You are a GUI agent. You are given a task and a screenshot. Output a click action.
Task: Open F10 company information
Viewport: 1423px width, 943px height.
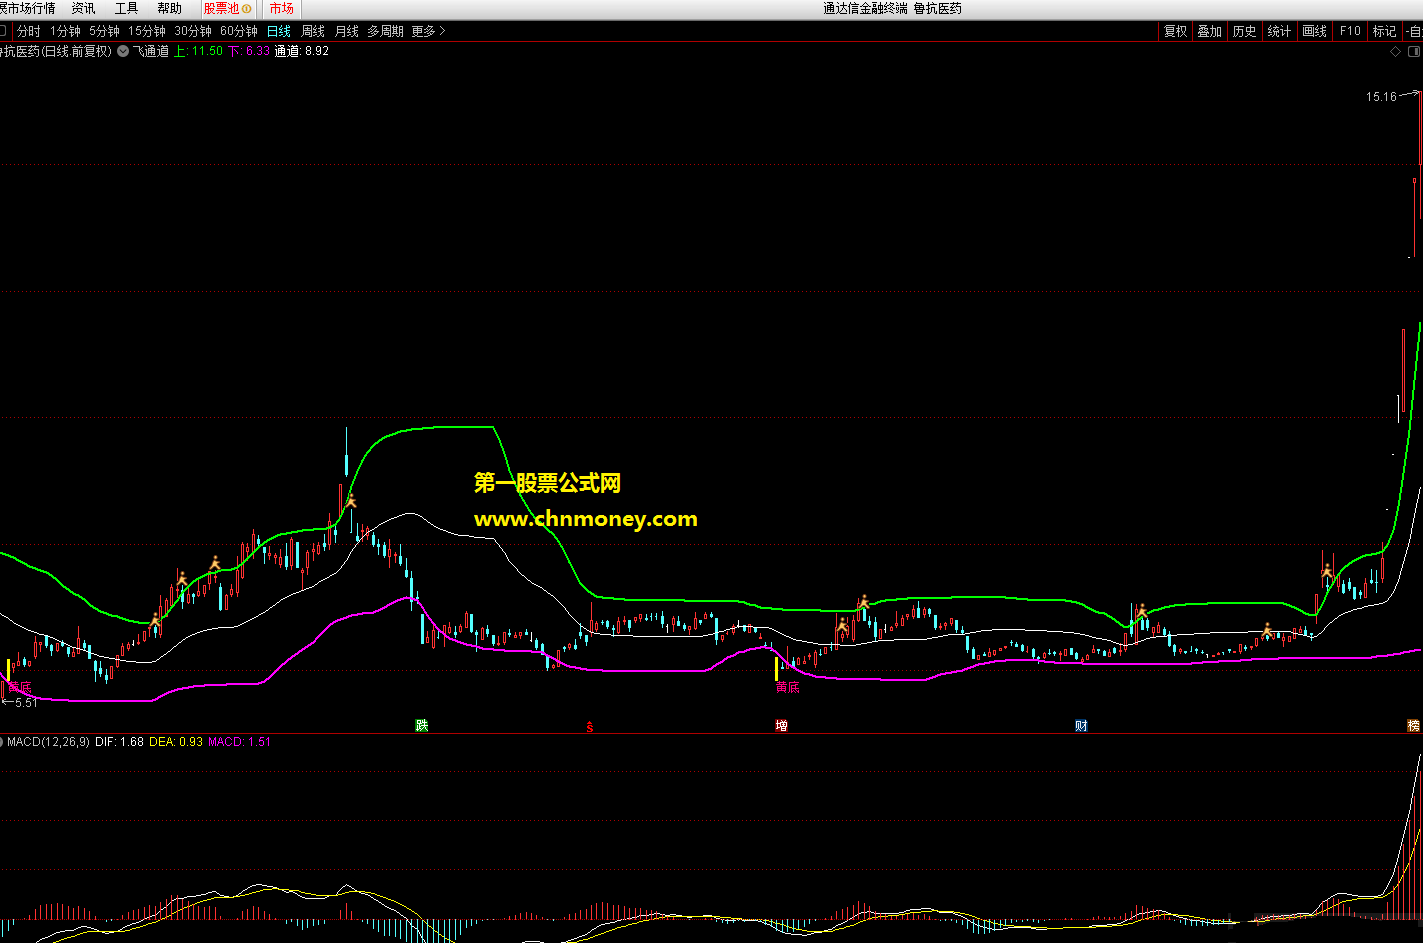tap(1350, 31)
